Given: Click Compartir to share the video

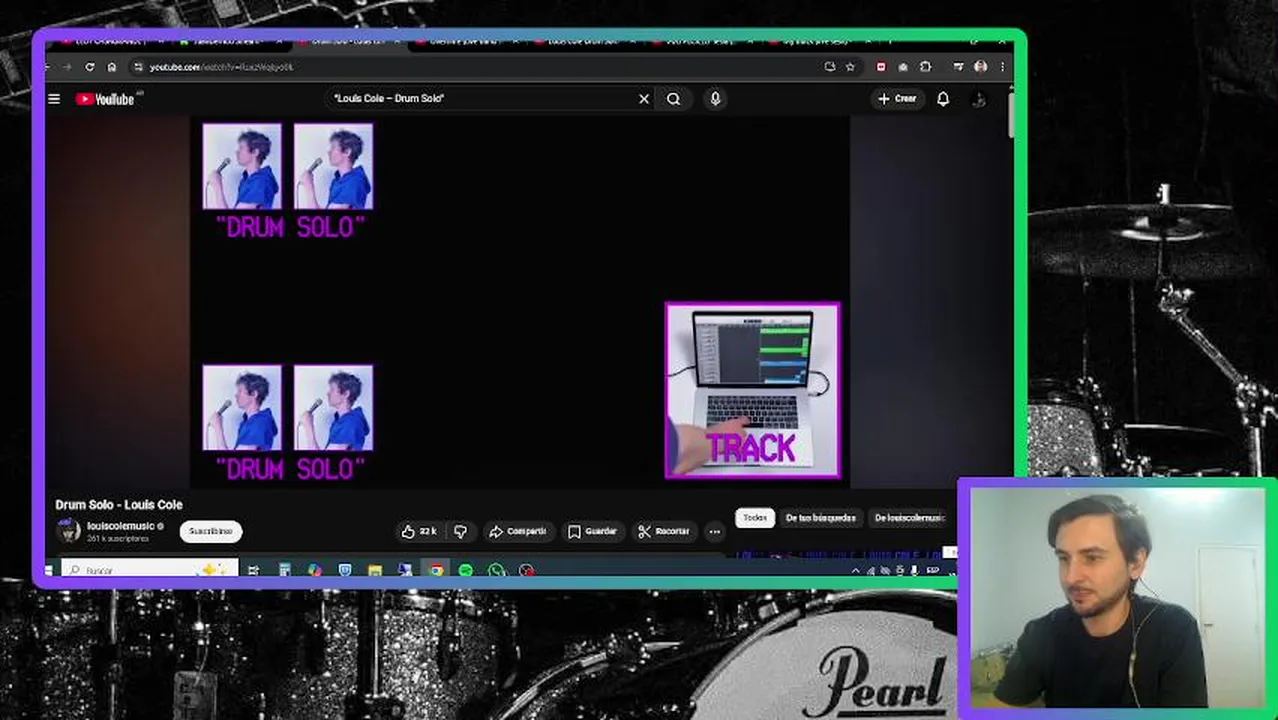Looking at the screenshot, I should pyautogui.click(x=517, y=531).
